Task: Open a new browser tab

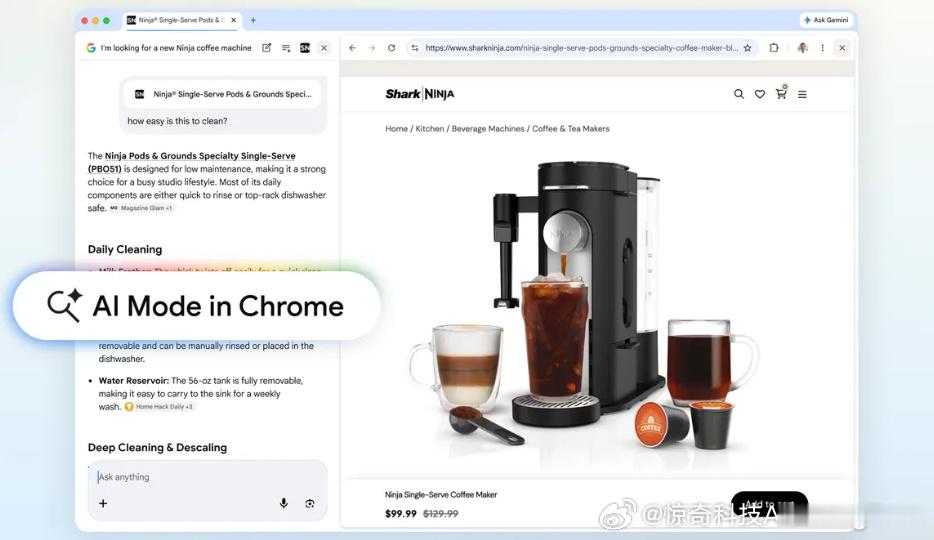Action: 253,20
